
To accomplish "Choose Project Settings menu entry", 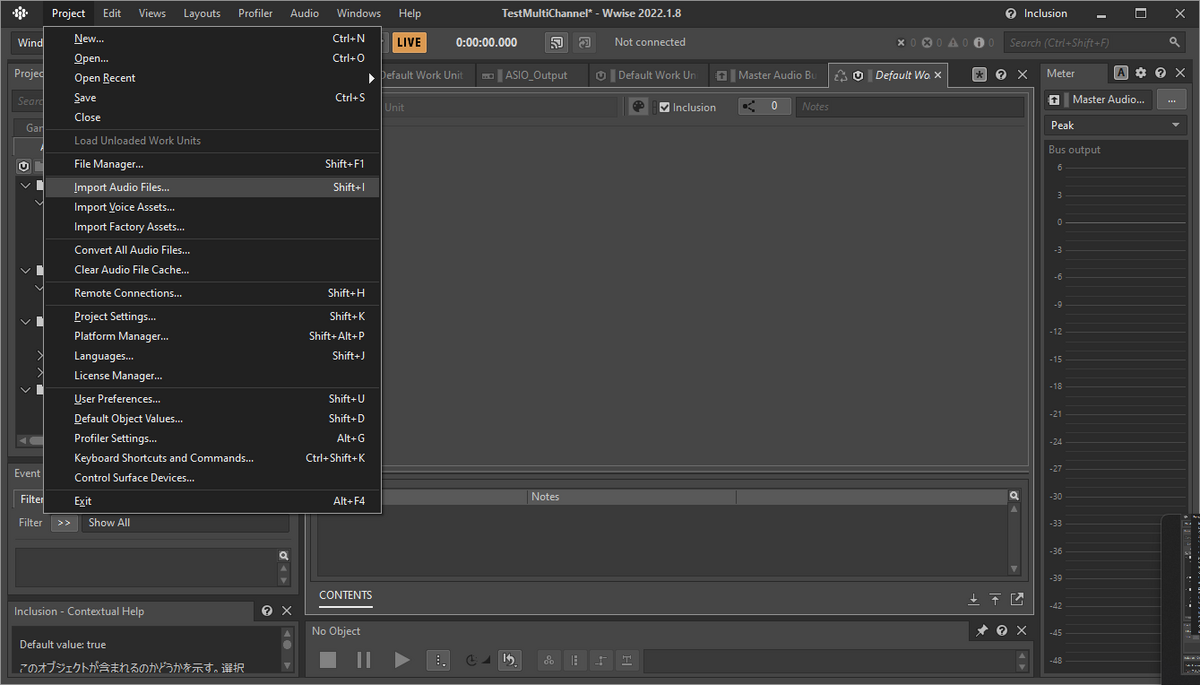I will click(212, 316).
